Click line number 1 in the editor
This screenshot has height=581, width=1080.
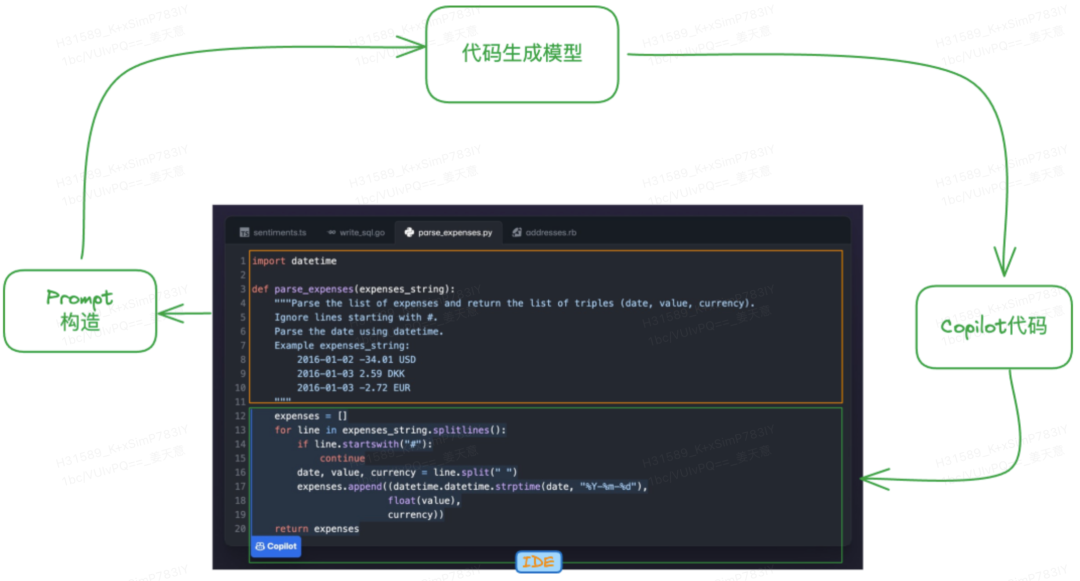[x=242, y=260]
